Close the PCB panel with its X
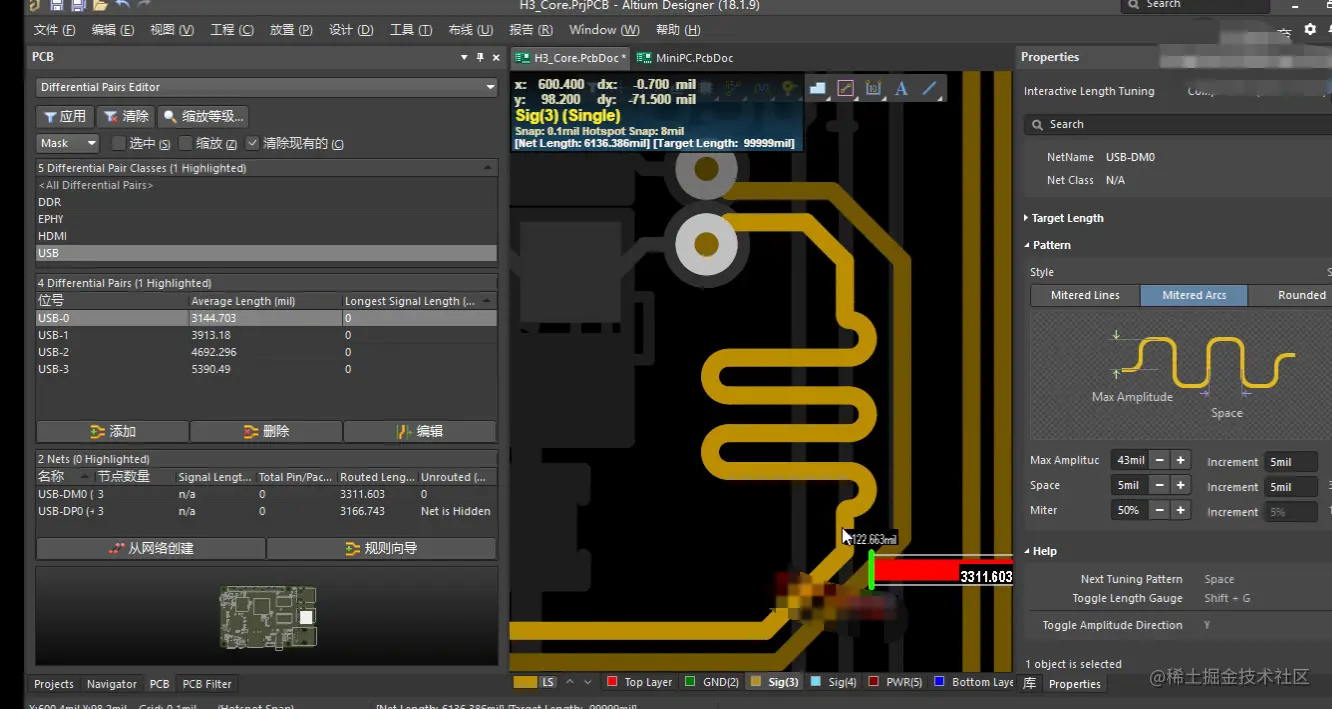This screenshot has height=709, width=1332. tap(494, 58)
